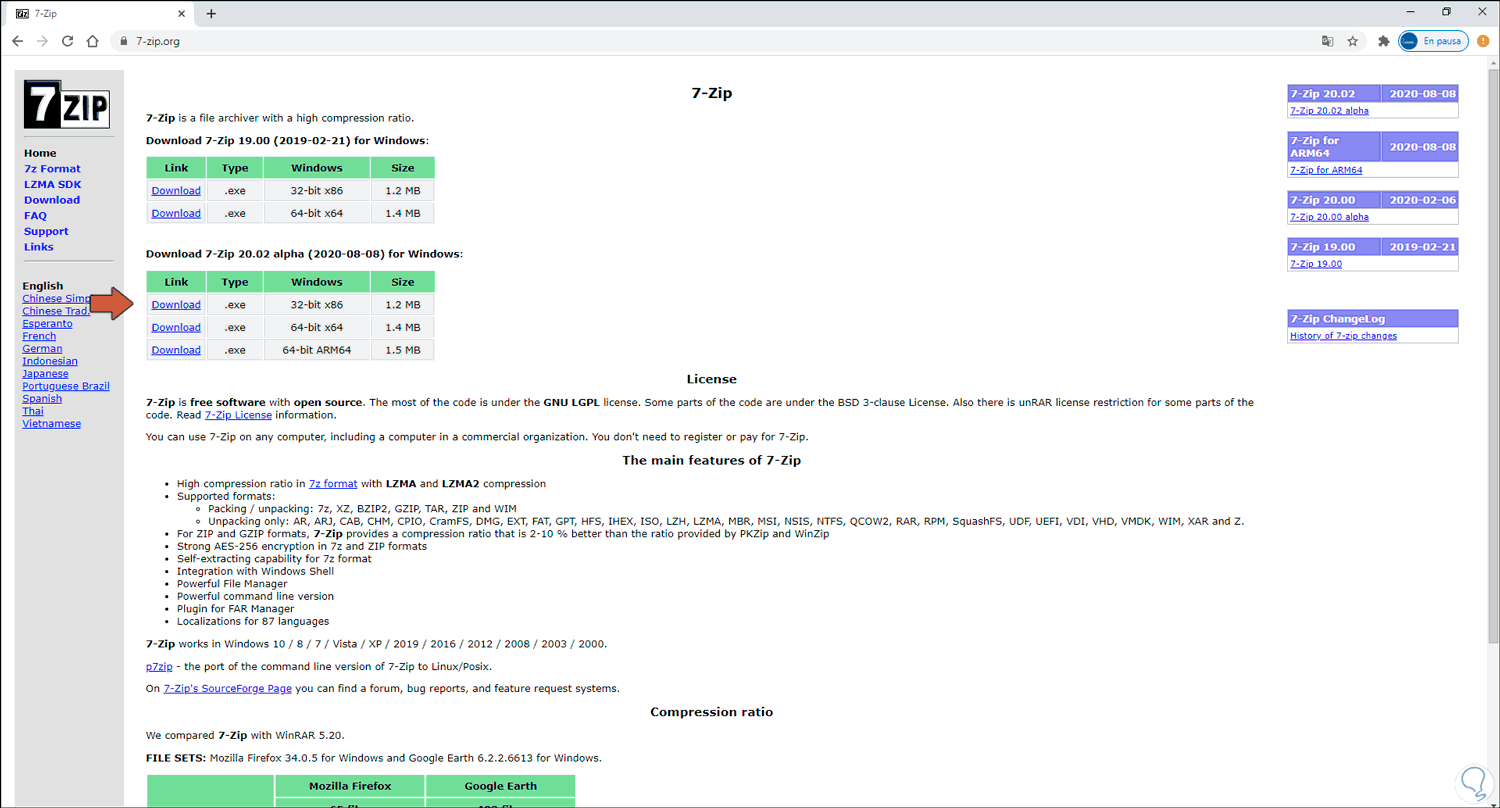
Task: Click the 7-Zip ChangeLog header
Action: 1373,319
